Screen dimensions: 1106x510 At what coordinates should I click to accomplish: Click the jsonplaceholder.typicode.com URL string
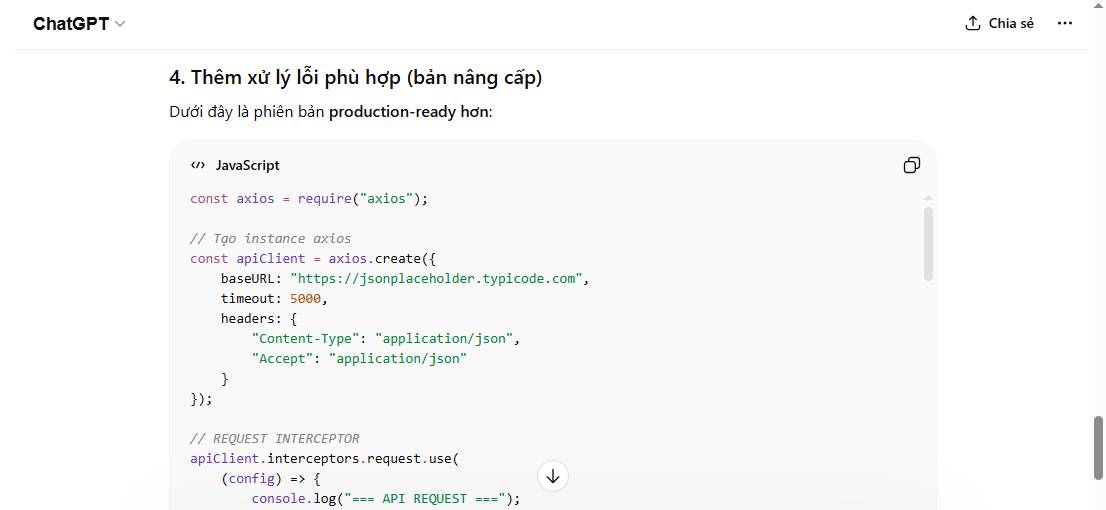[x=435, y=278]
